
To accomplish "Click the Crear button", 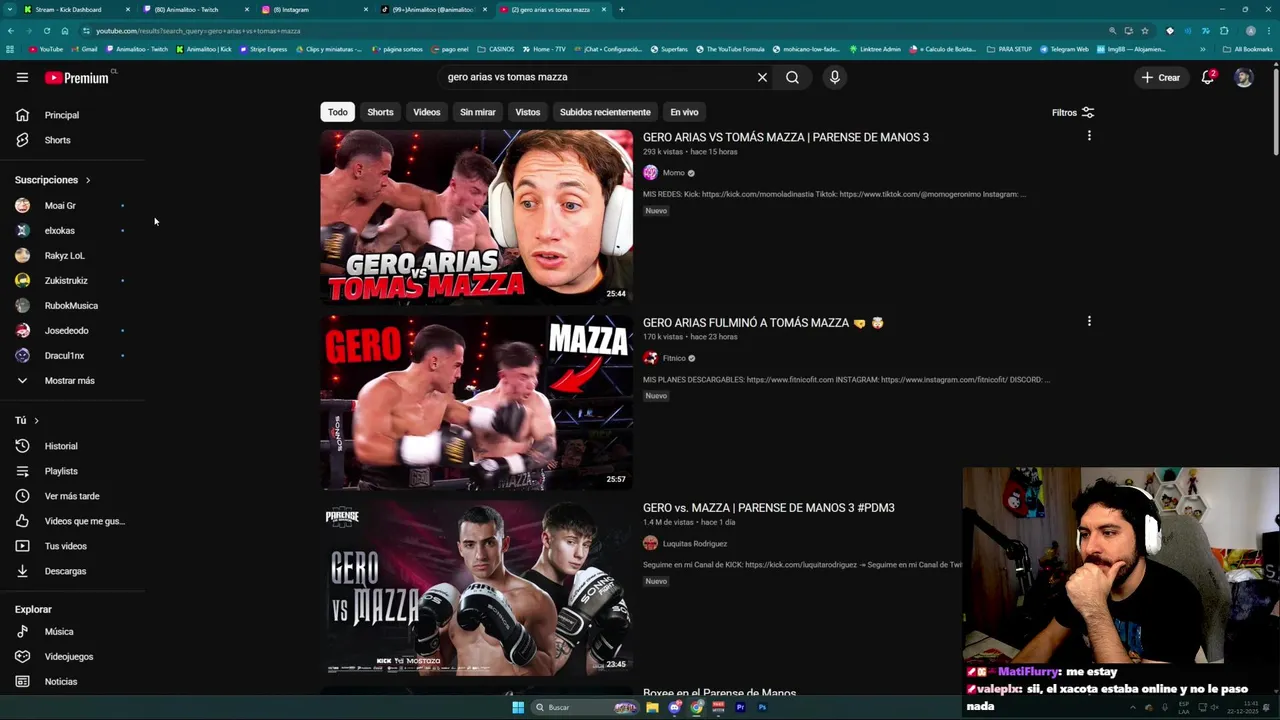I will point(1161,77).
